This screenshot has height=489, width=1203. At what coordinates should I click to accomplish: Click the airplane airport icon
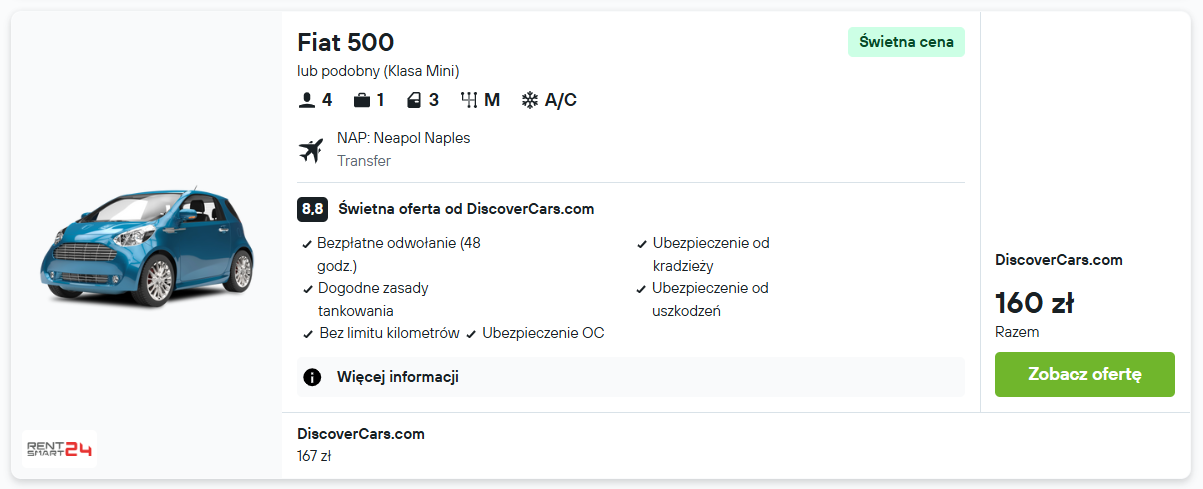pos(312,150)
